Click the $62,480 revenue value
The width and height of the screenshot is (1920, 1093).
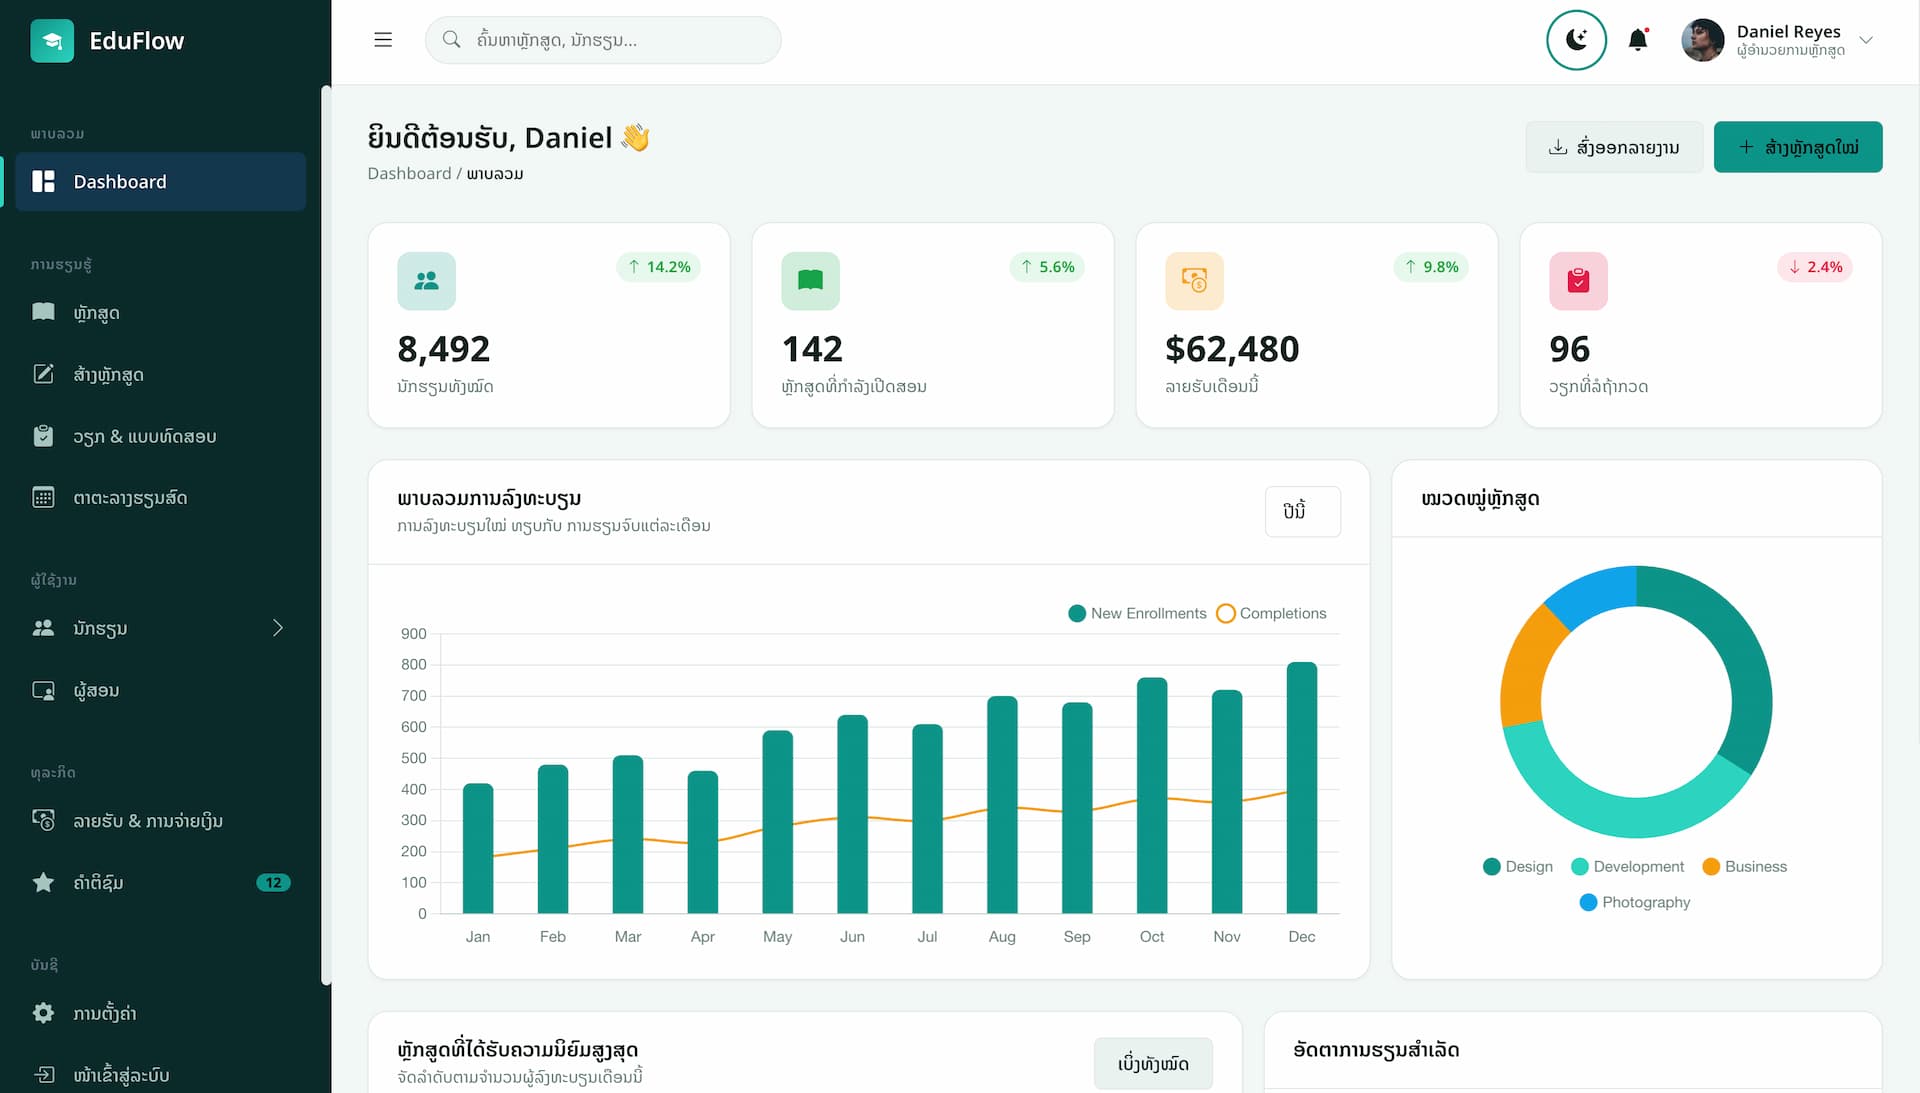1232,349
